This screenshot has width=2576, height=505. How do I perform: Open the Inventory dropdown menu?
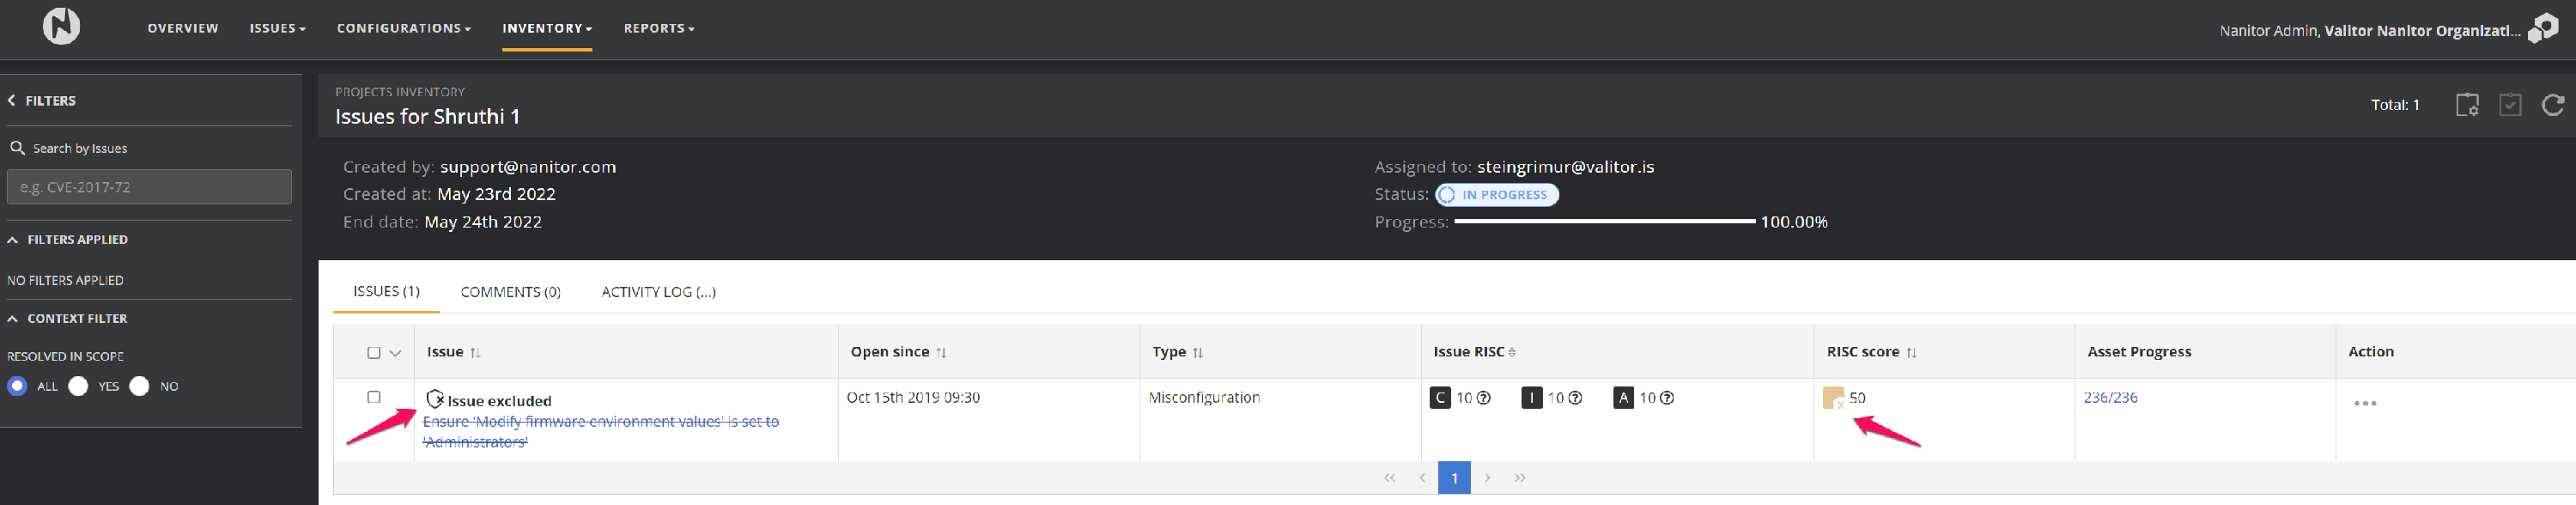(x=546, y=28)
